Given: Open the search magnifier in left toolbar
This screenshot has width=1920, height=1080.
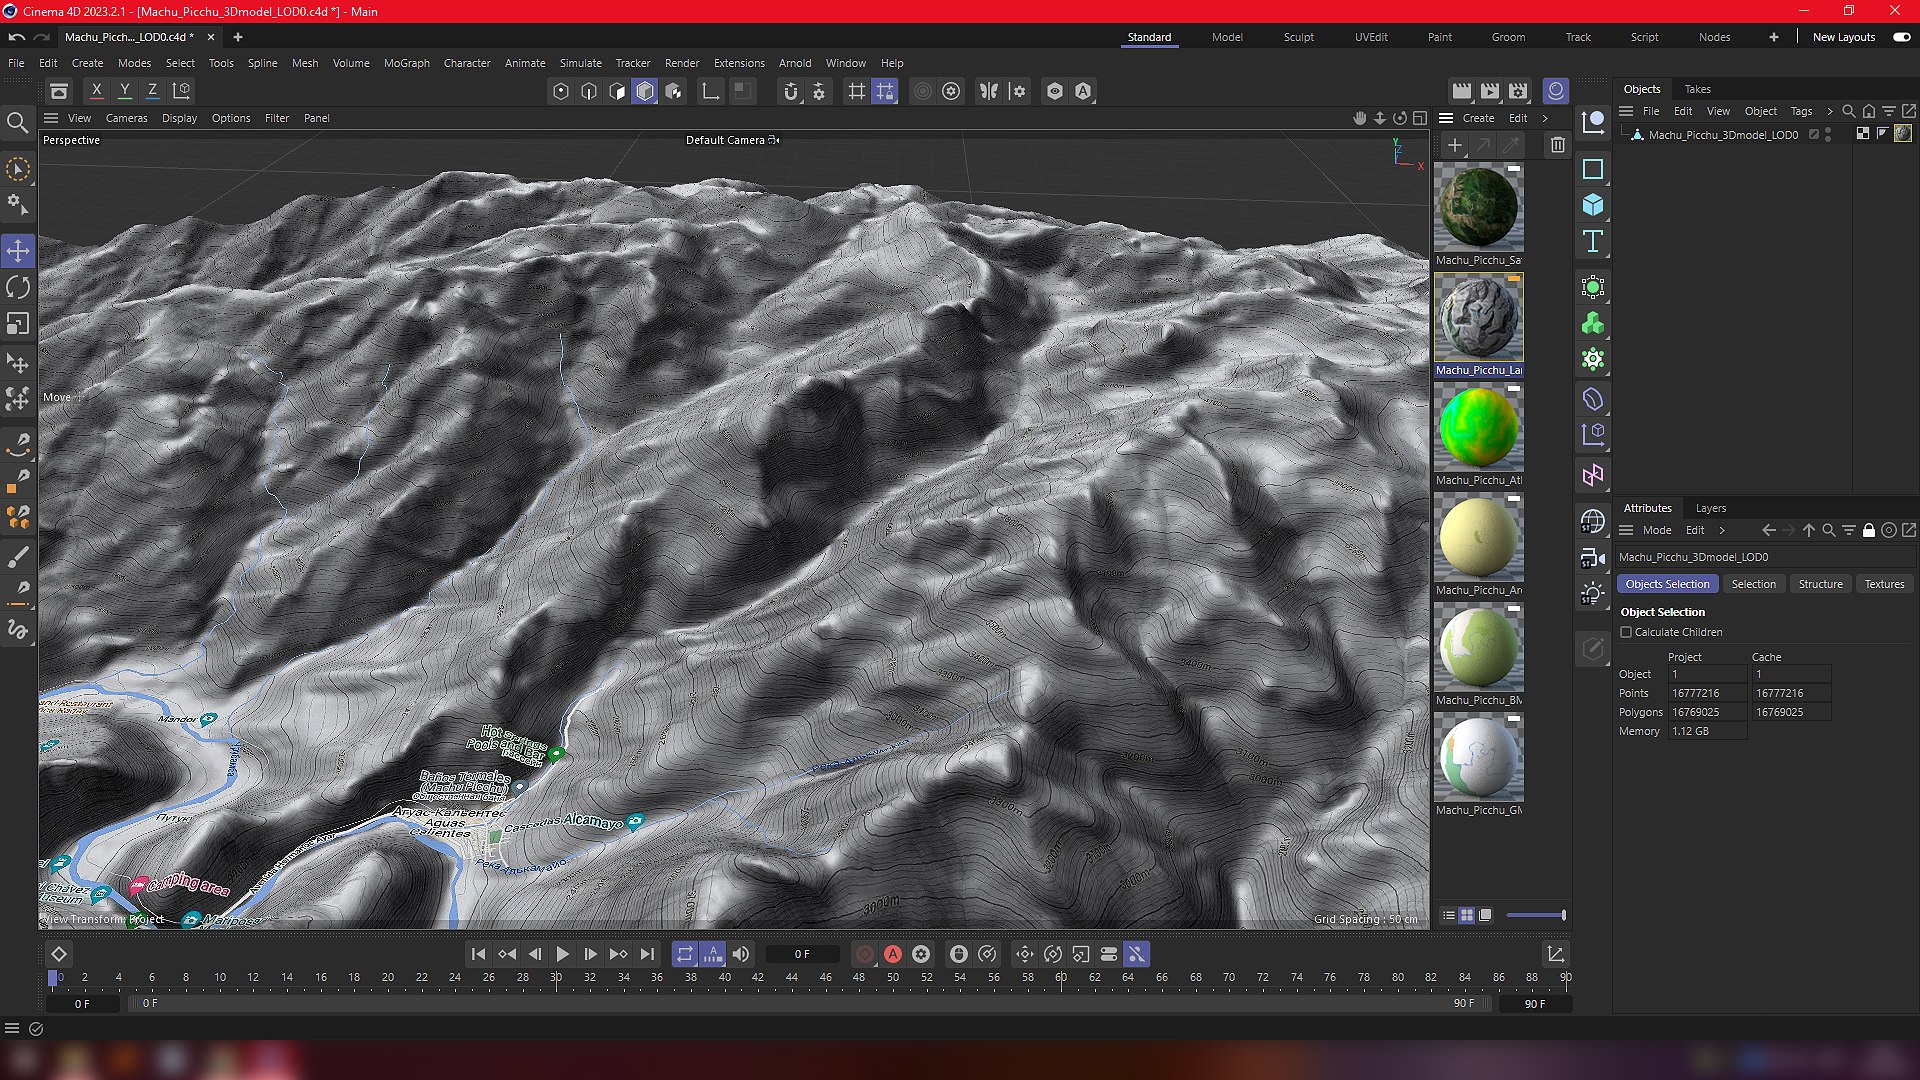Looking at the screenshot, I should pos(17,123).
